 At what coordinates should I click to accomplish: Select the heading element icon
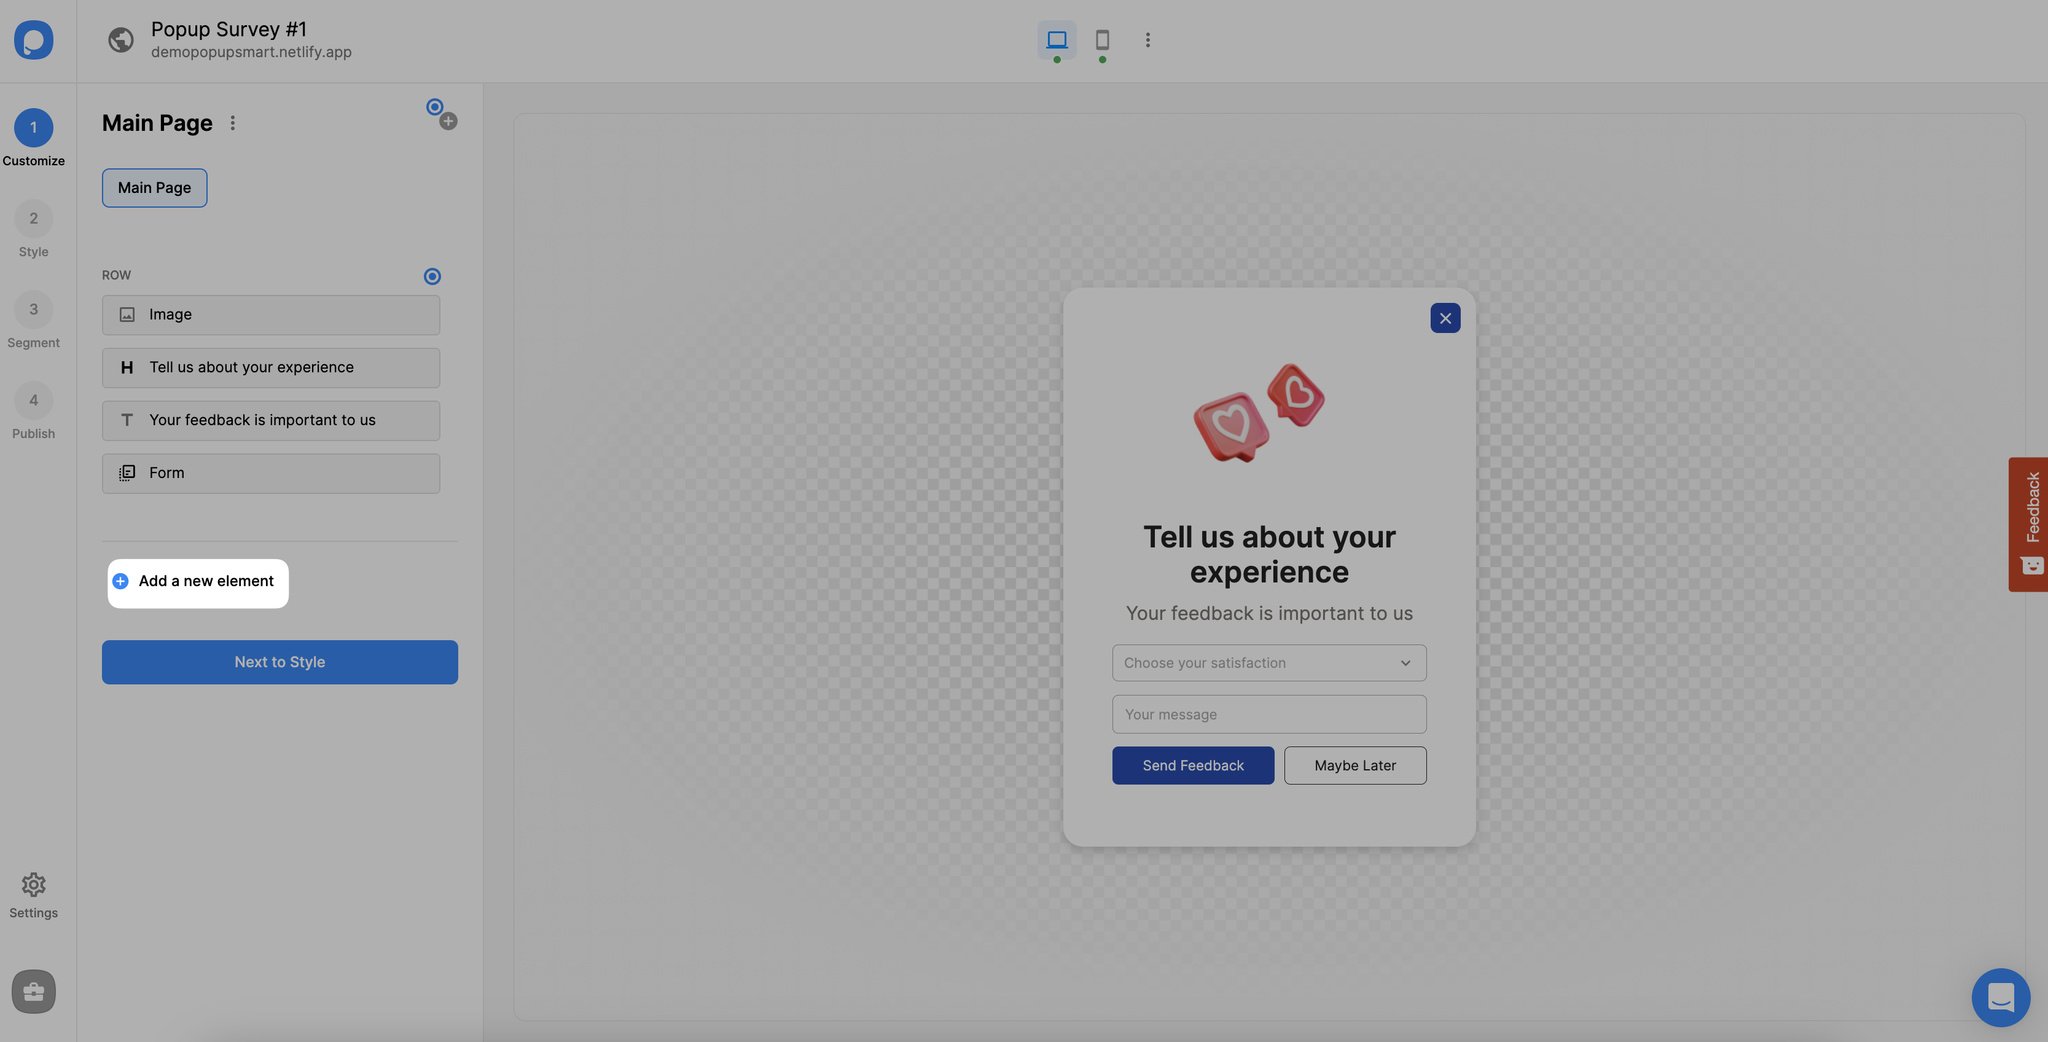pos(127,367)
